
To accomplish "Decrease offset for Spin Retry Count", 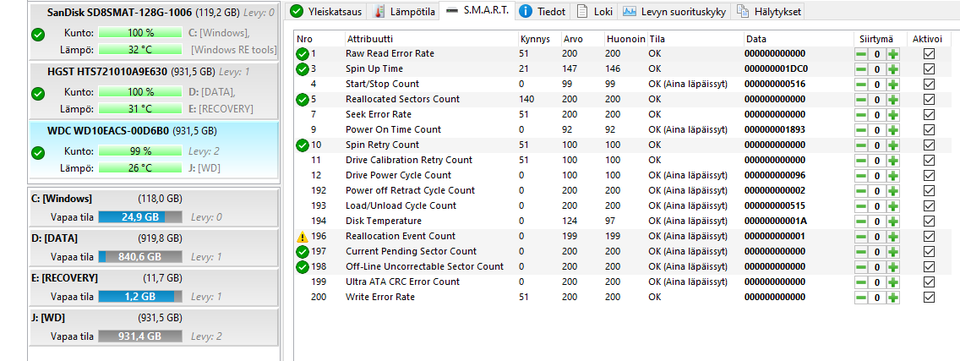I will coord(861,145).
